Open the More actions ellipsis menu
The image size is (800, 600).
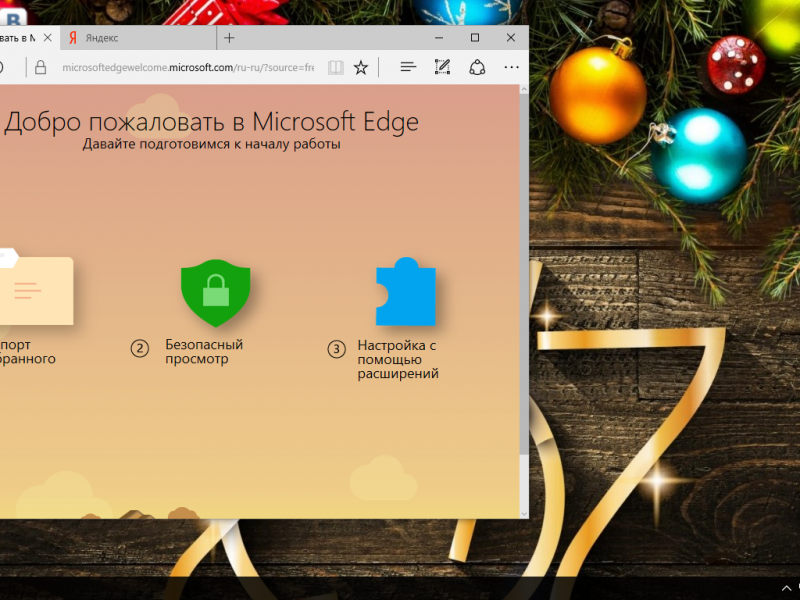click(511, 67)
